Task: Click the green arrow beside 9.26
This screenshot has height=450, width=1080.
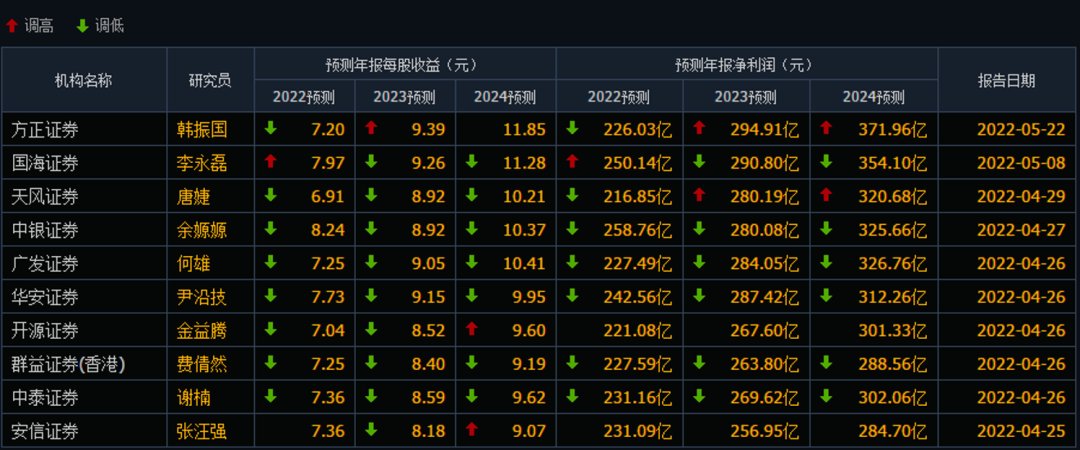Action: coord(371,162)
